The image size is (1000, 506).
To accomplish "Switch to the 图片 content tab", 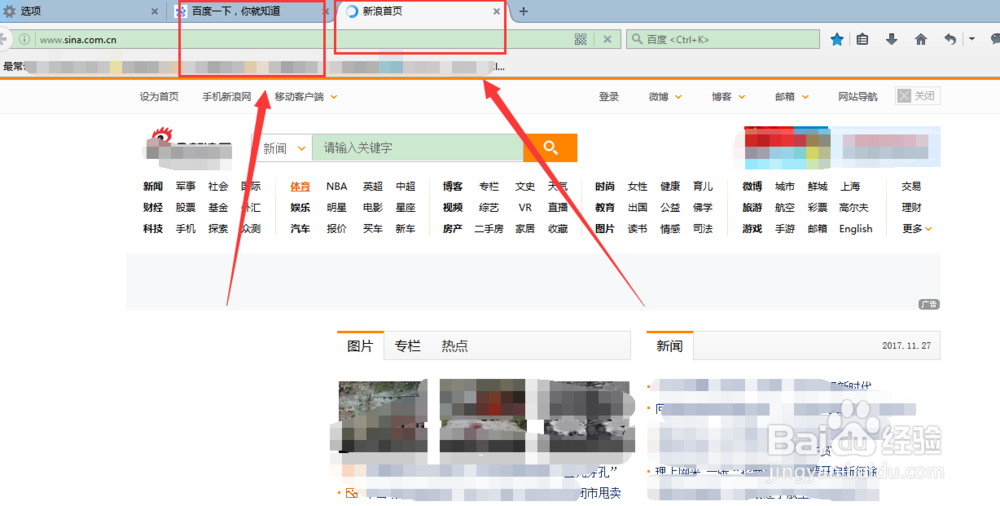I will (x=360, y=346).
